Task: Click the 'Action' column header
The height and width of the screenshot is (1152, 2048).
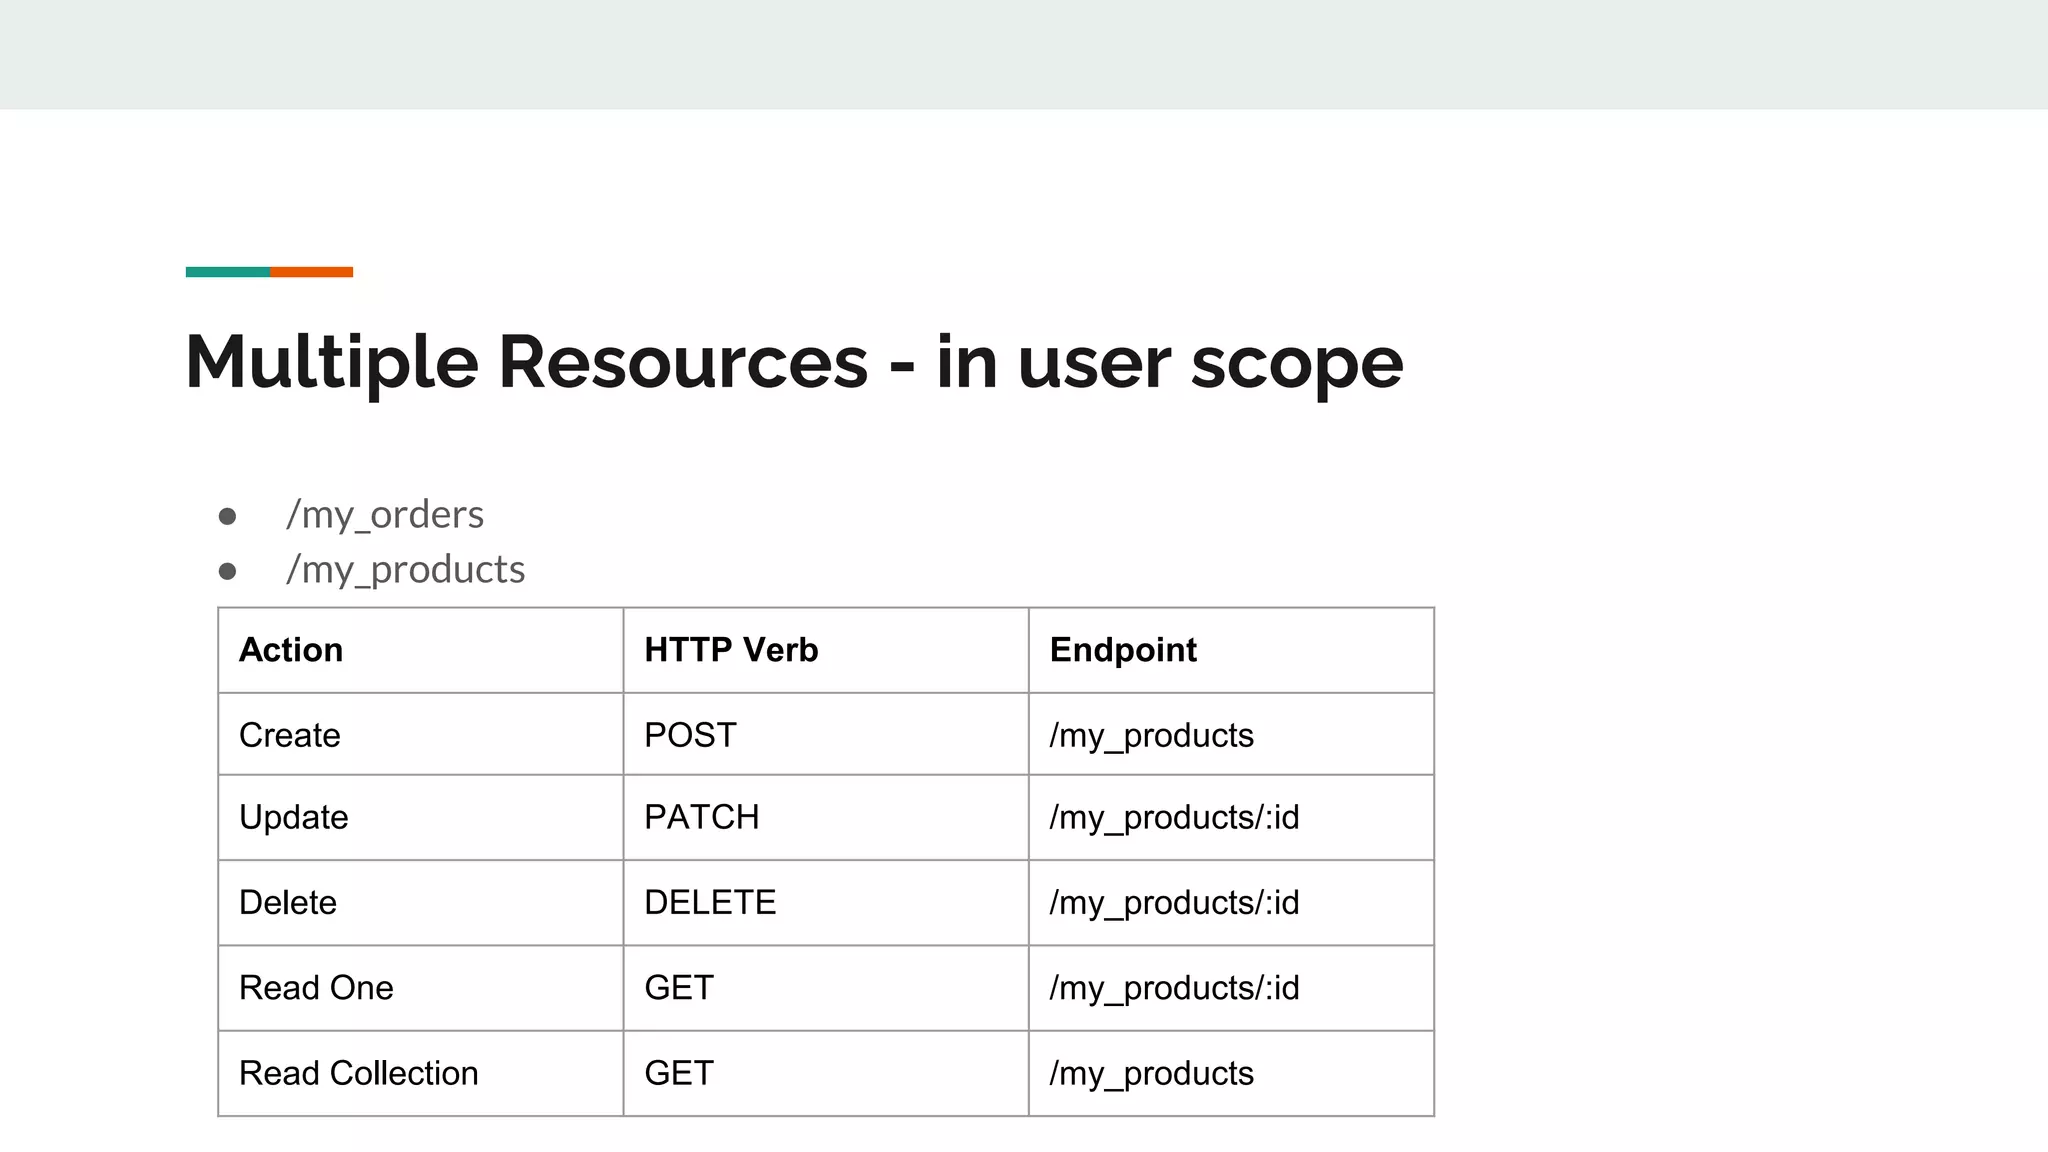Action: [421, 650]
